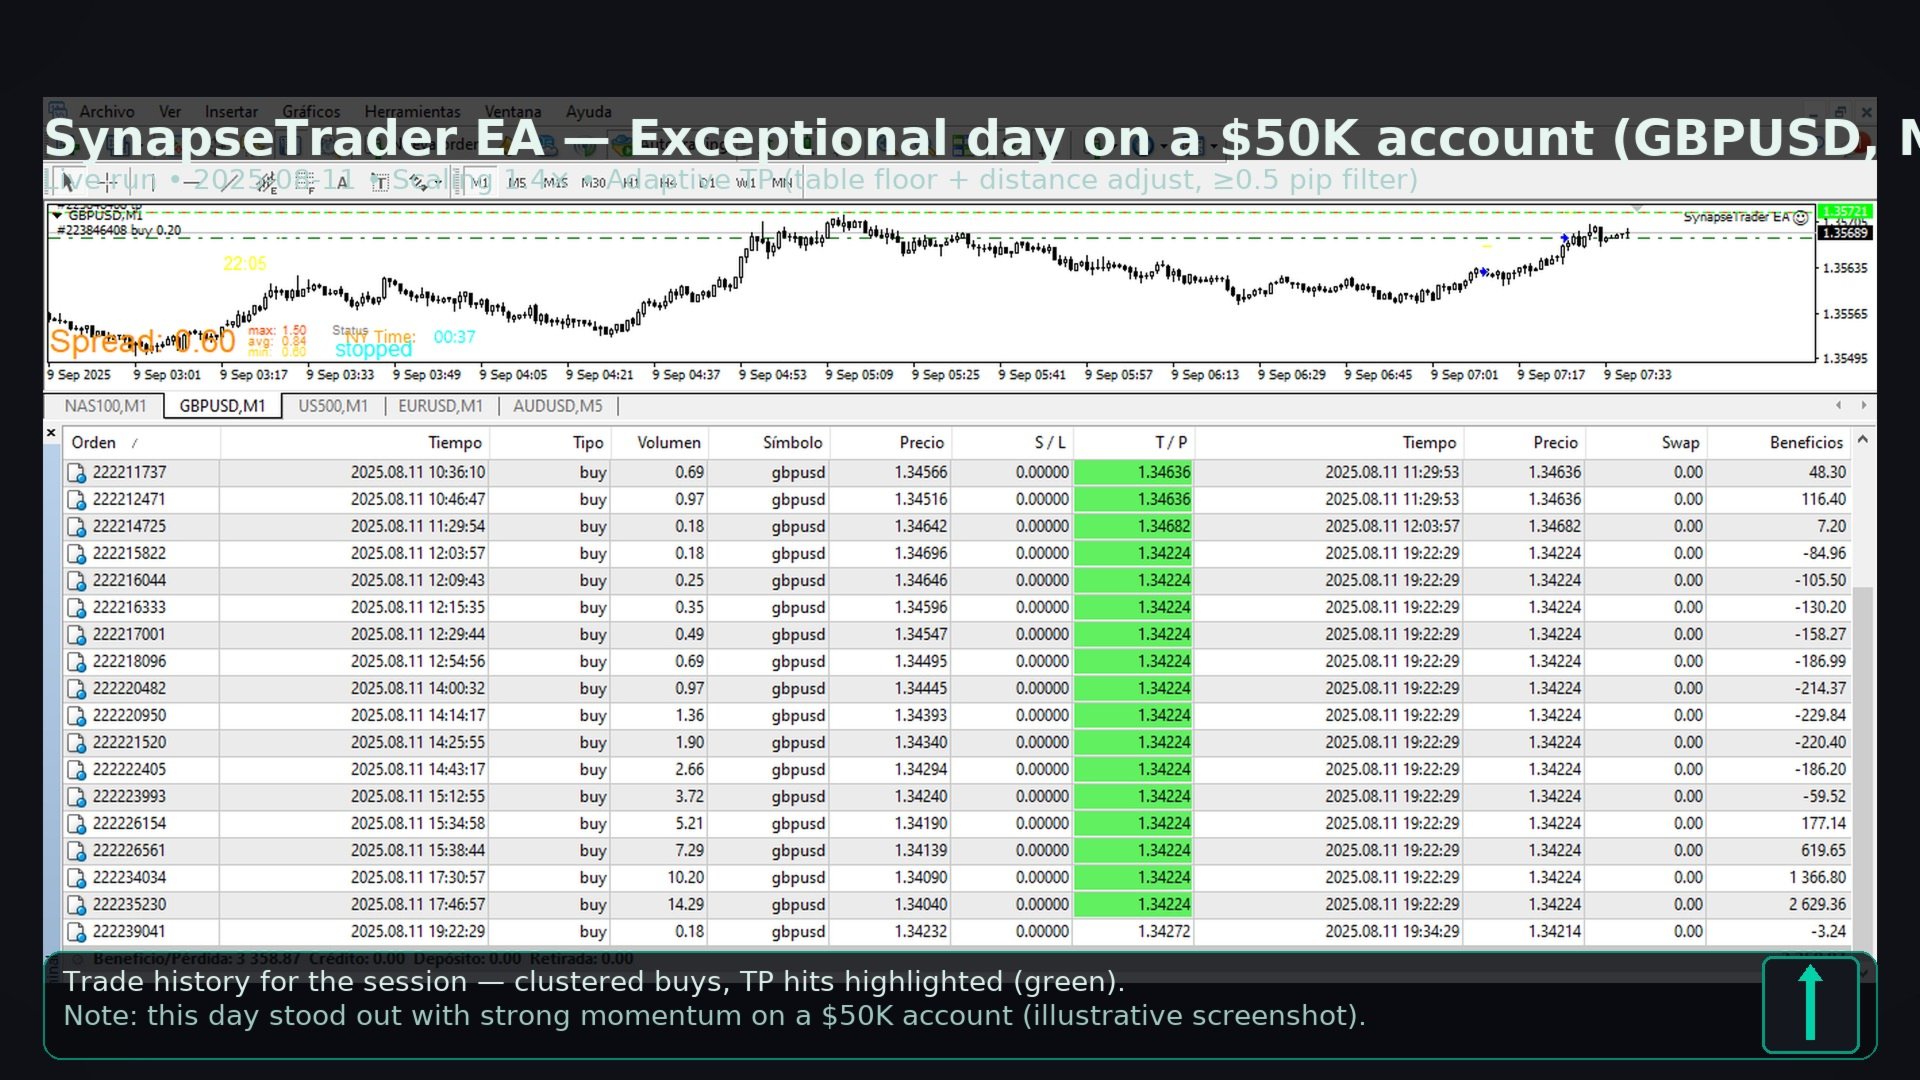The width and height of the screenshot is (1920, 1080).
Task: Switch chart to M30 timeframe
Action: coord(593,182)
